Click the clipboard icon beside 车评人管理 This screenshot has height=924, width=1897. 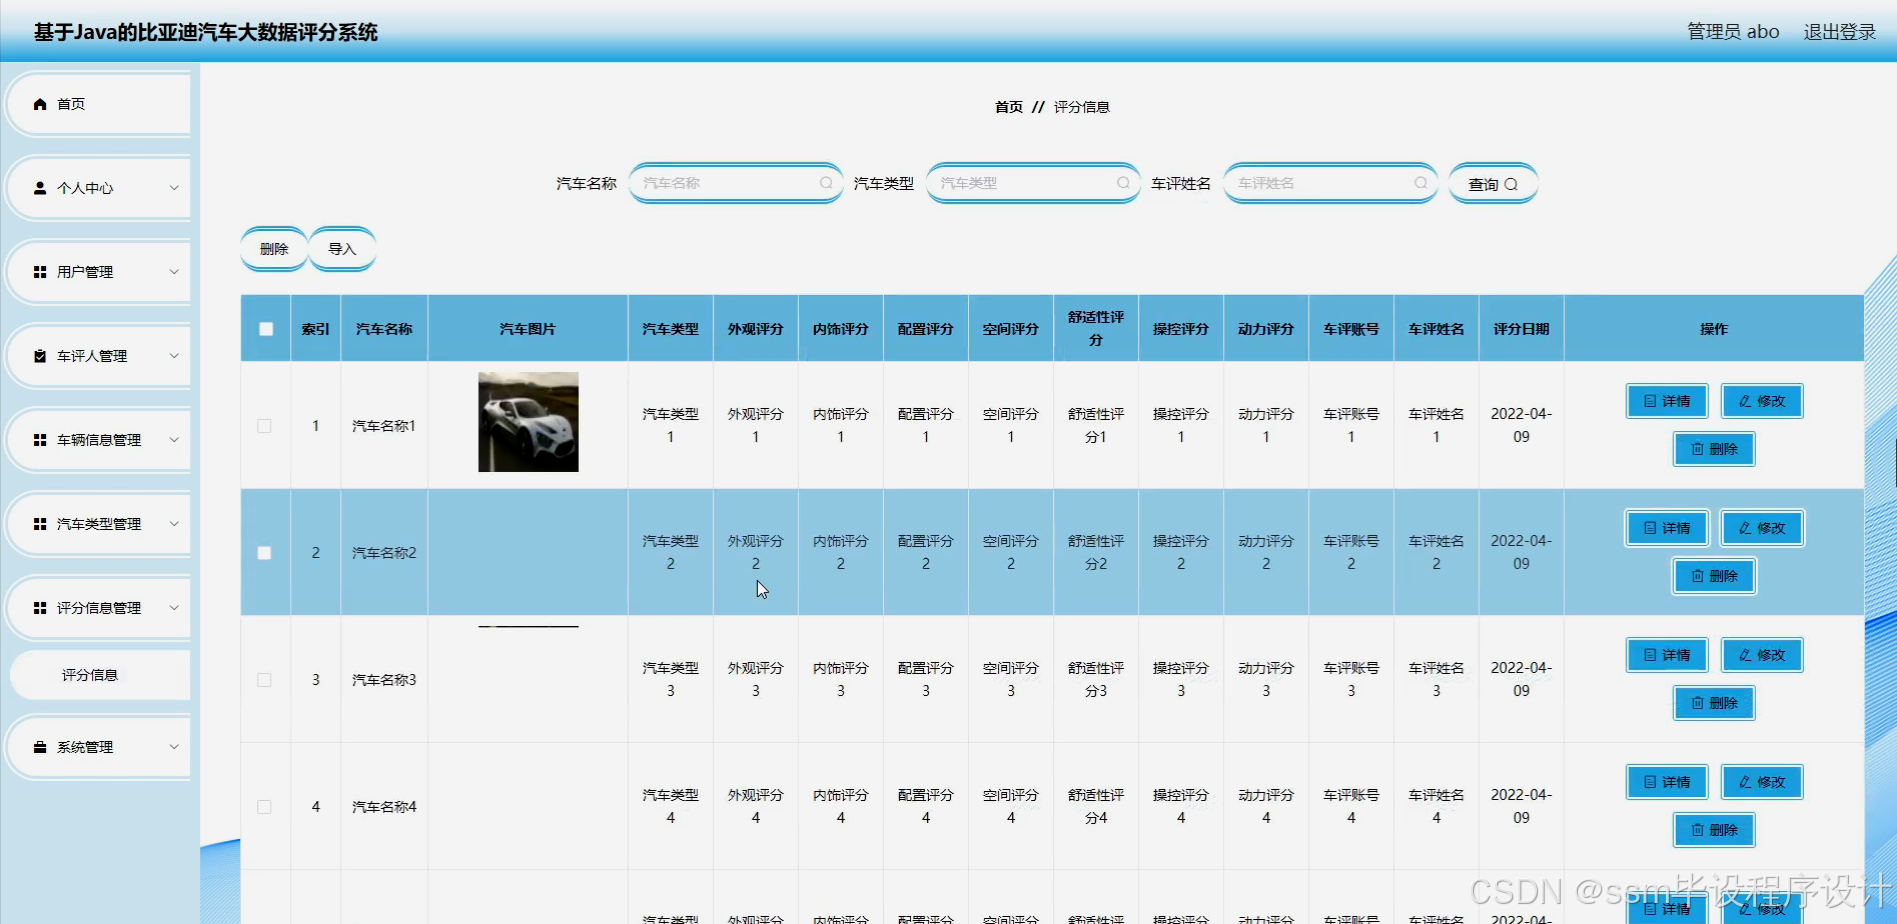coord(40,356)
